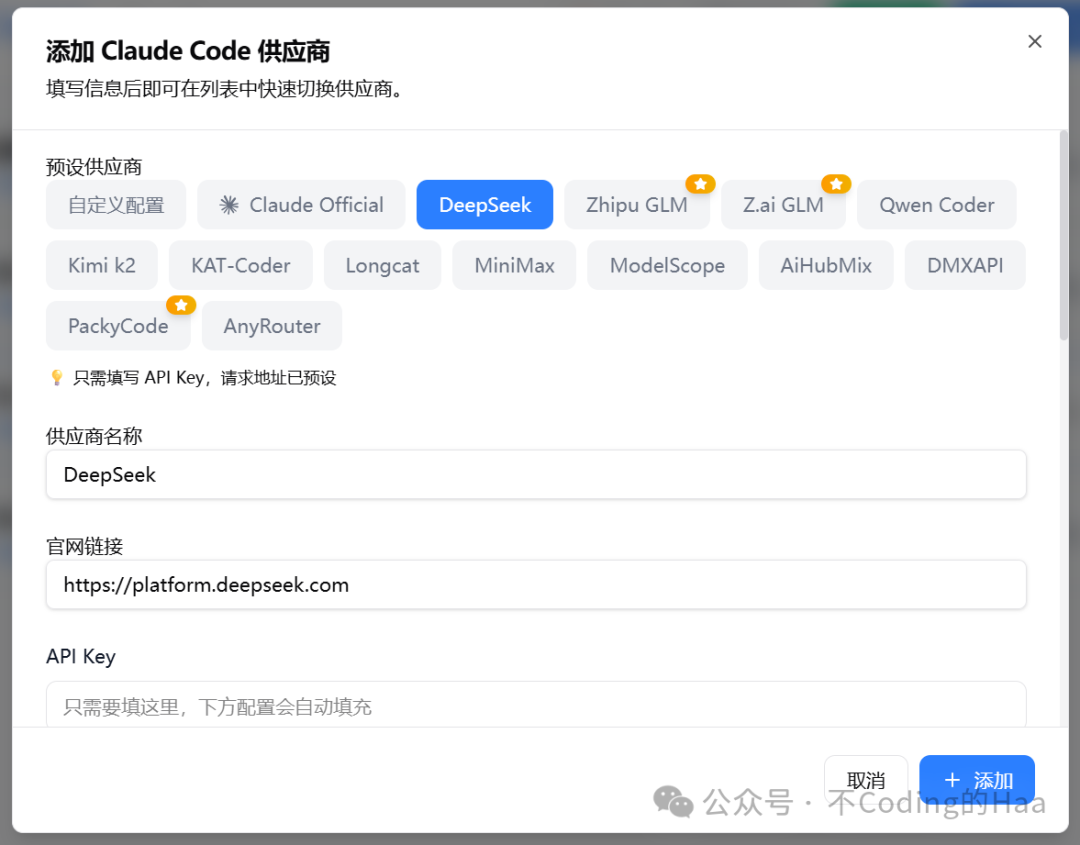Viewport: 1080px width, 845px height.
Task: Focus the 供应商名称 field containing DeepSeek
Action: coord(536,474)
